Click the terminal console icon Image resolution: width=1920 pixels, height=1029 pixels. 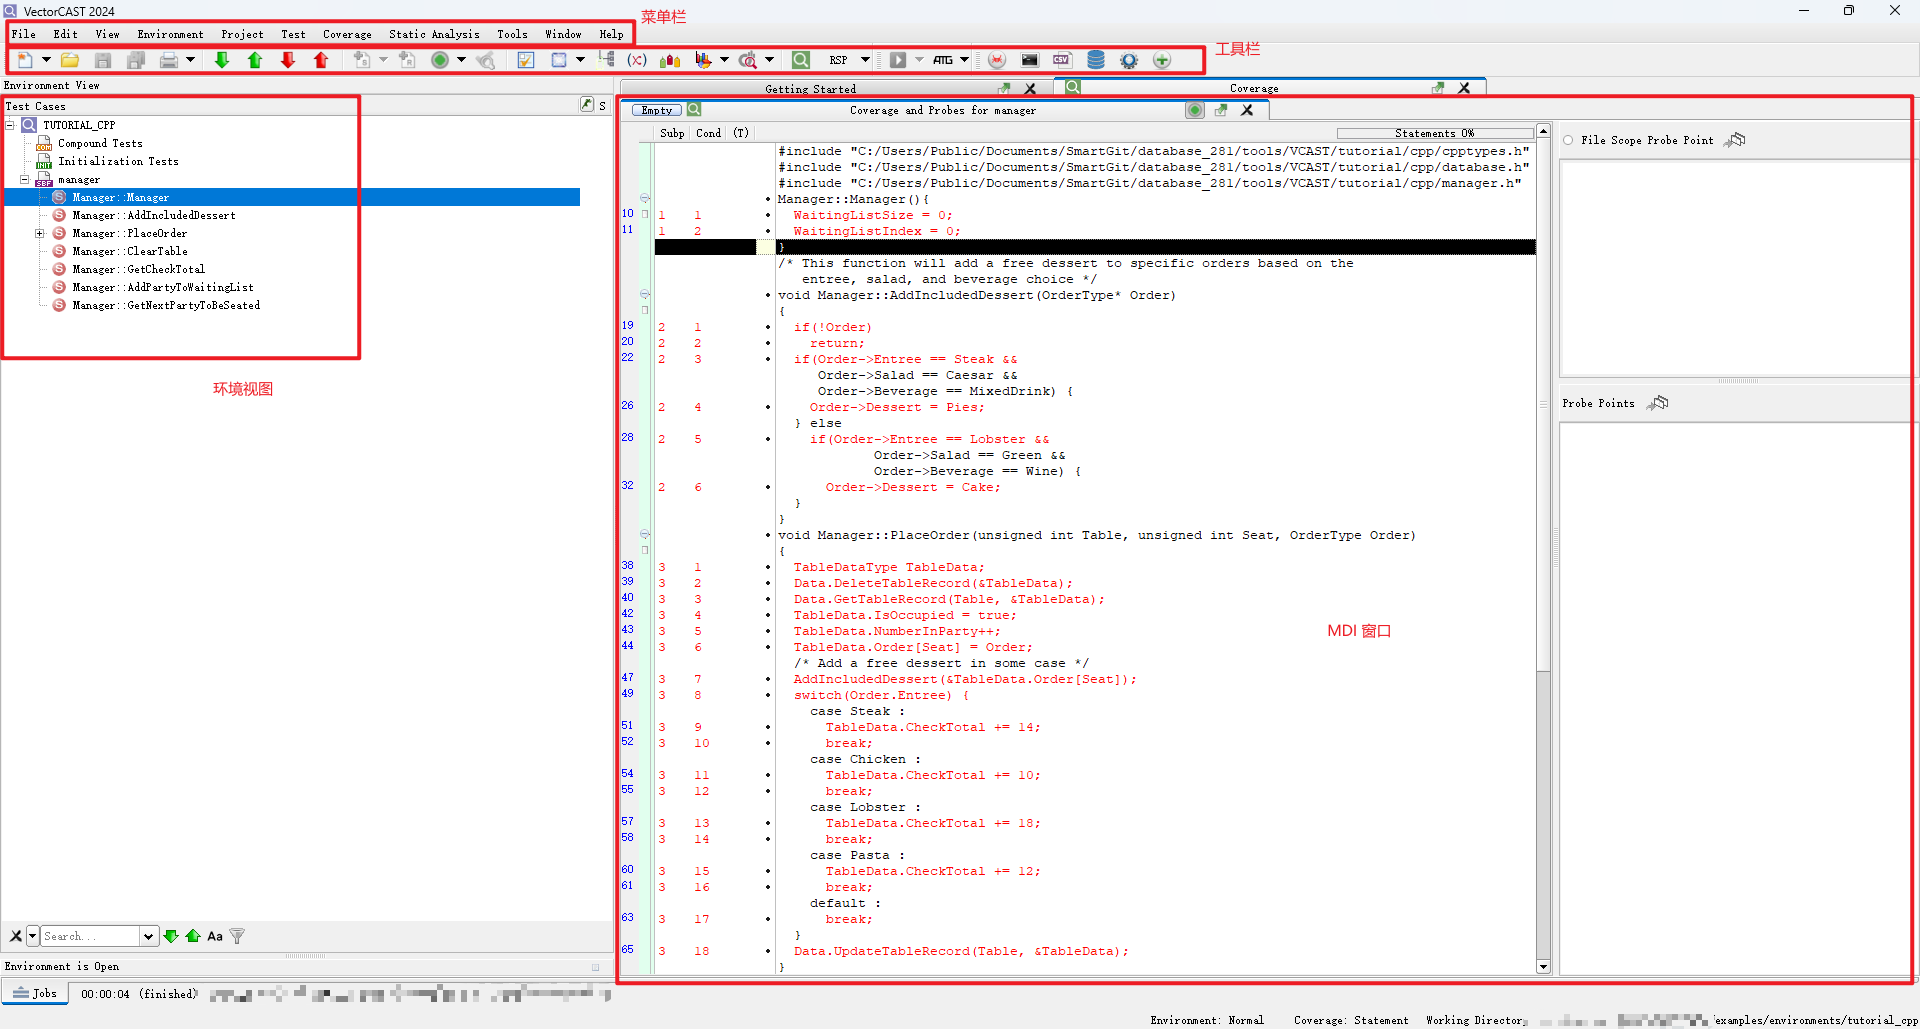point(1030,60)
